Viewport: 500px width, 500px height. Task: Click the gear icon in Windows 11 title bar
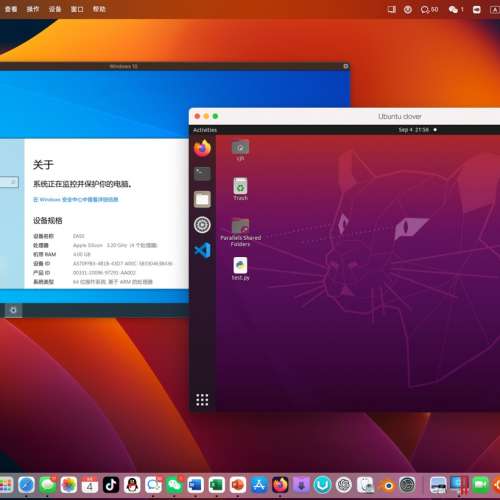pyautogui.click(x=346, y=66)
